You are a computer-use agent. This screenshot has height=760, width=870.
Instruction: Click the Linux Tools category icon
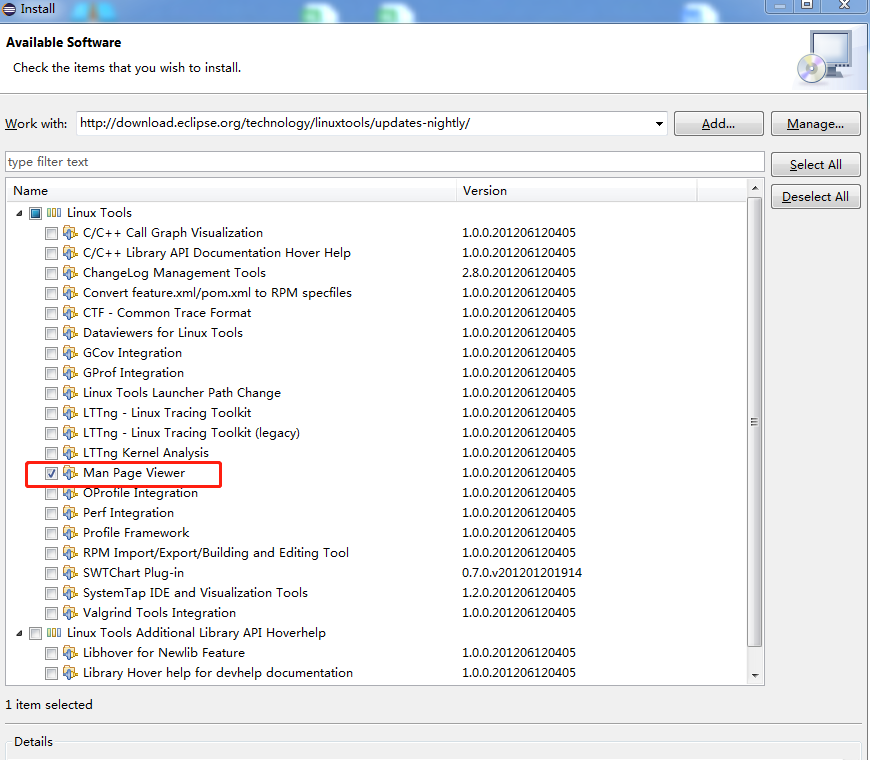54,212
